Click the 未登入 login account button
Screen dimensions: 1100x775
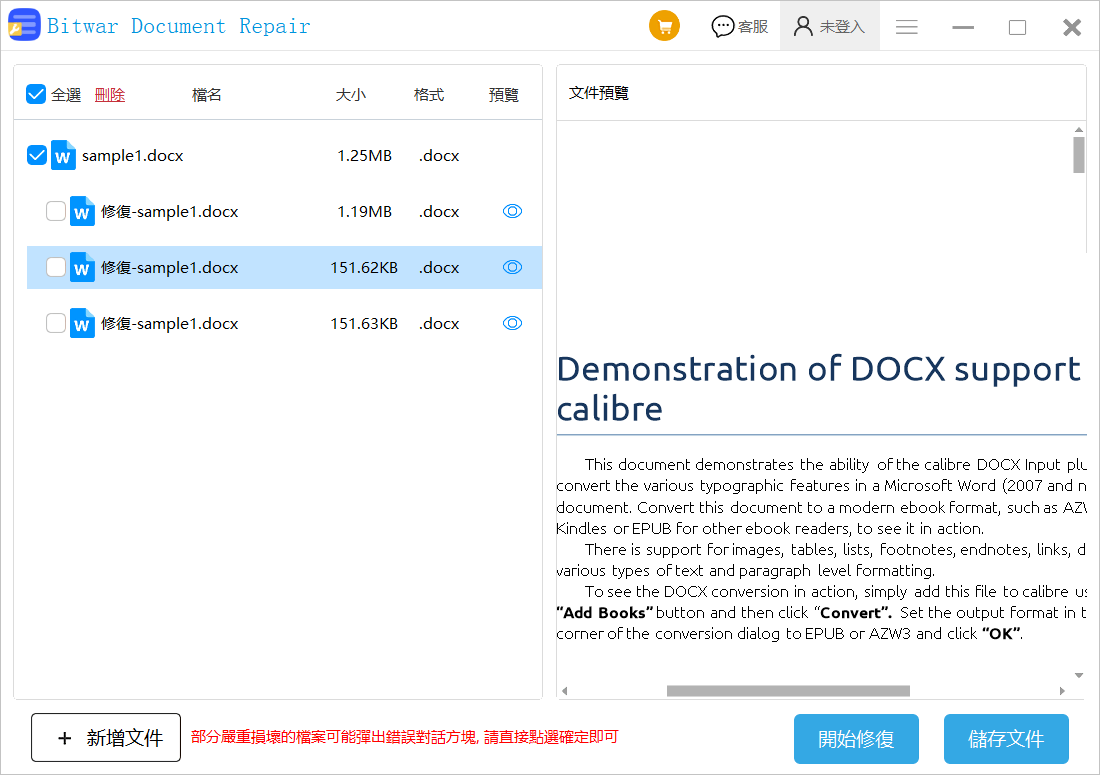[829, 27]
